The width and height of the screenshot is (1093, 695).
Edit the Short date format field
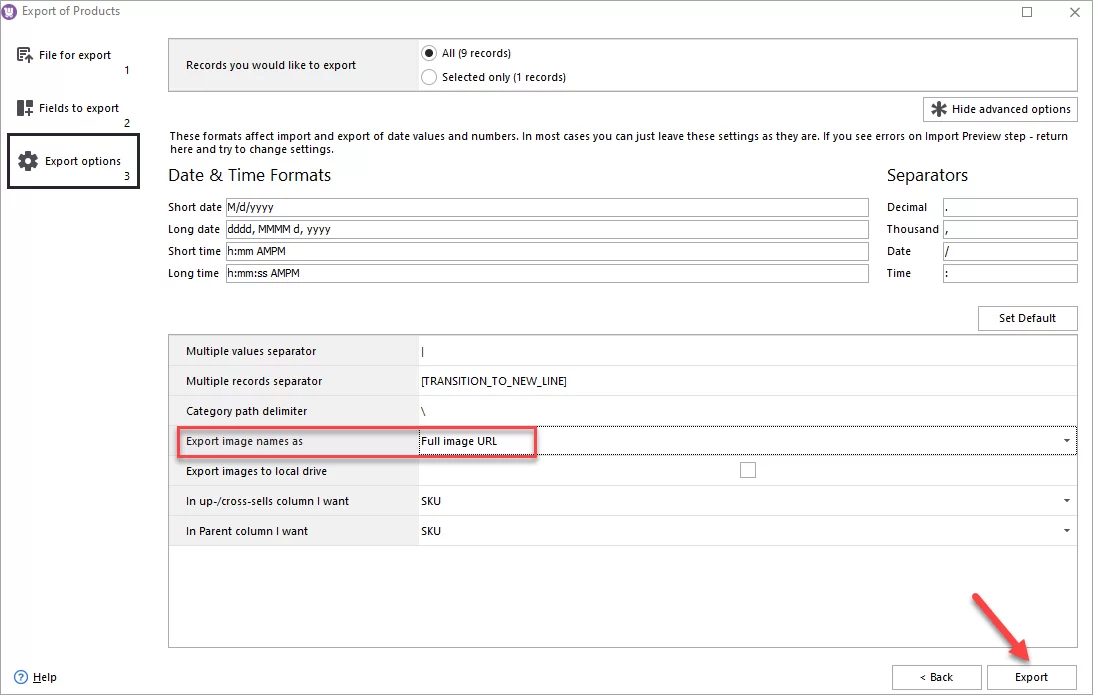click(546, 207)
